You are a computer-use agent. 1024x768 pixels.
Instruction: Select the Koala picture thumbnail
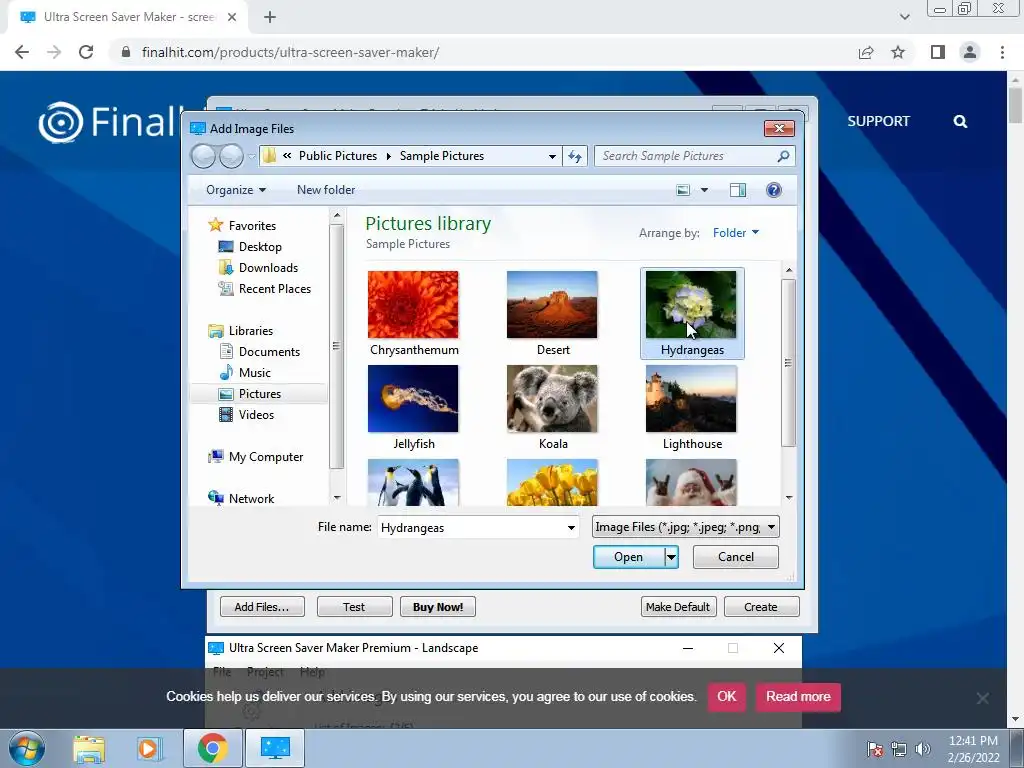[x=552, y=399]
